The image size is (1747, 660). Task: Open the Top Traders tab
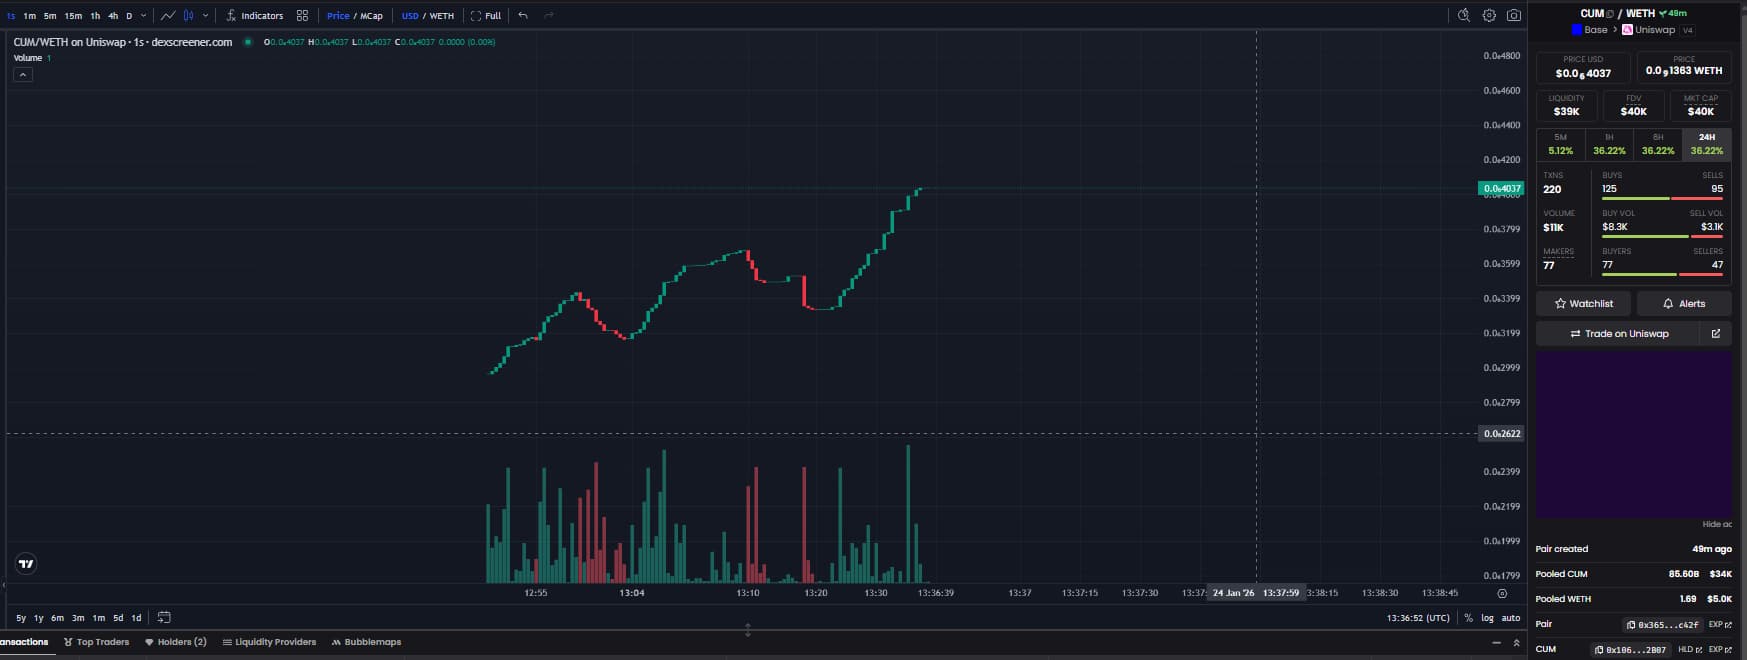pyautogui.click(x=97, y=642)
